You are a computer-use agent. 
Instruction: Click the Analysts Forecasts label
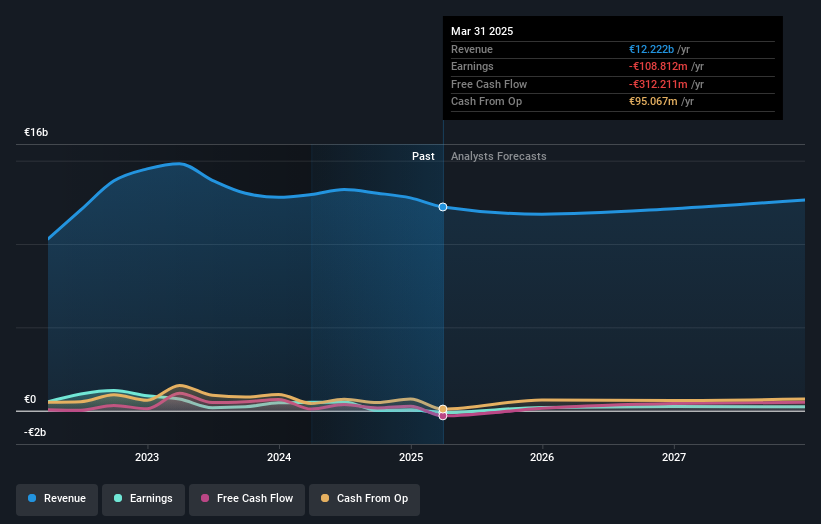[498, 157]
